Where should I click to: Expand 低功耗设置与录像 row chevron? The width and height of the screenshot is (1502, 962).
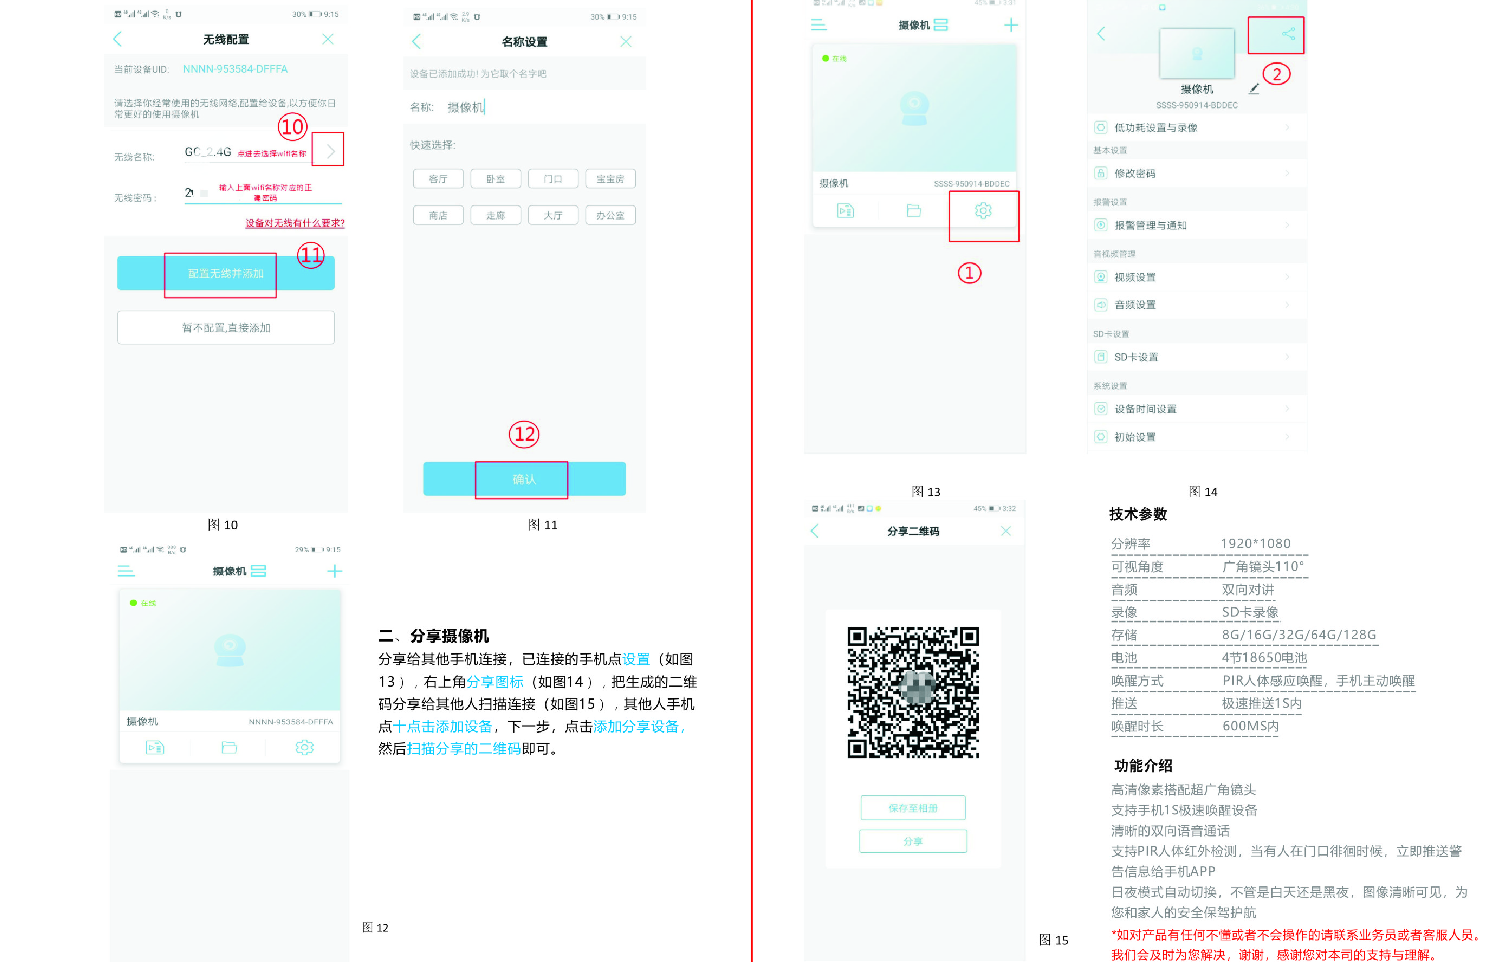pyautogui.click(x=1288, y=127)
